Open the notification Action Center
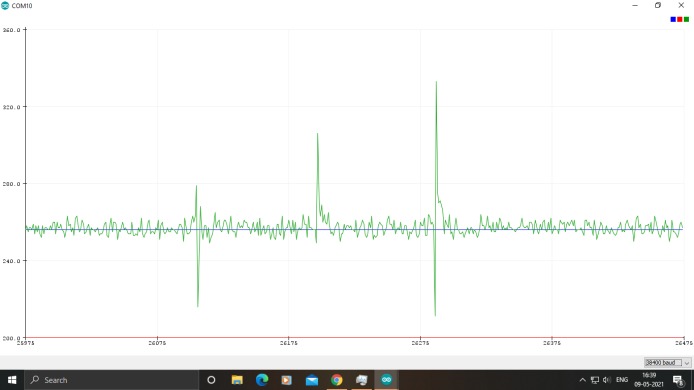The width and height of the screenshot is (694, 390). [679, 380]
